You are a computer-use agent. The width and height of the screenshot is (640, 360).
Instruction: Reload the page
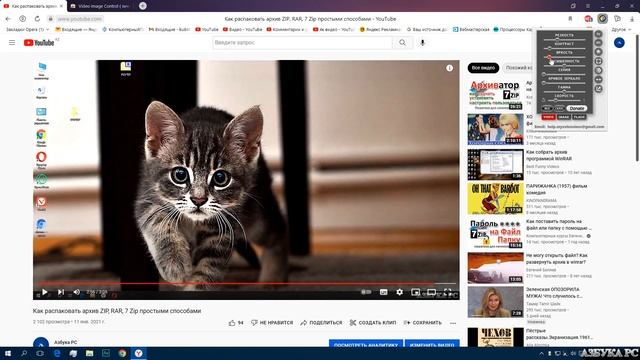click(37, 19)
